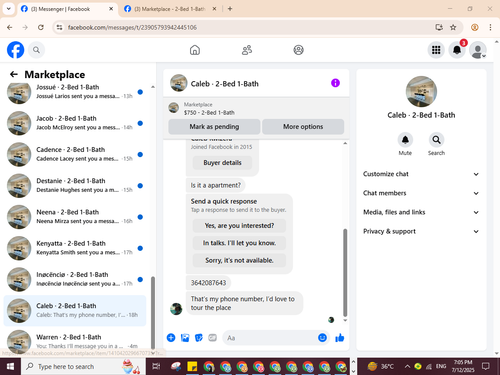Viewport: 500px width, 375px height.
Task: Open Neena's 2-Bed 1-Bath conversation
Action: point(75,217)
